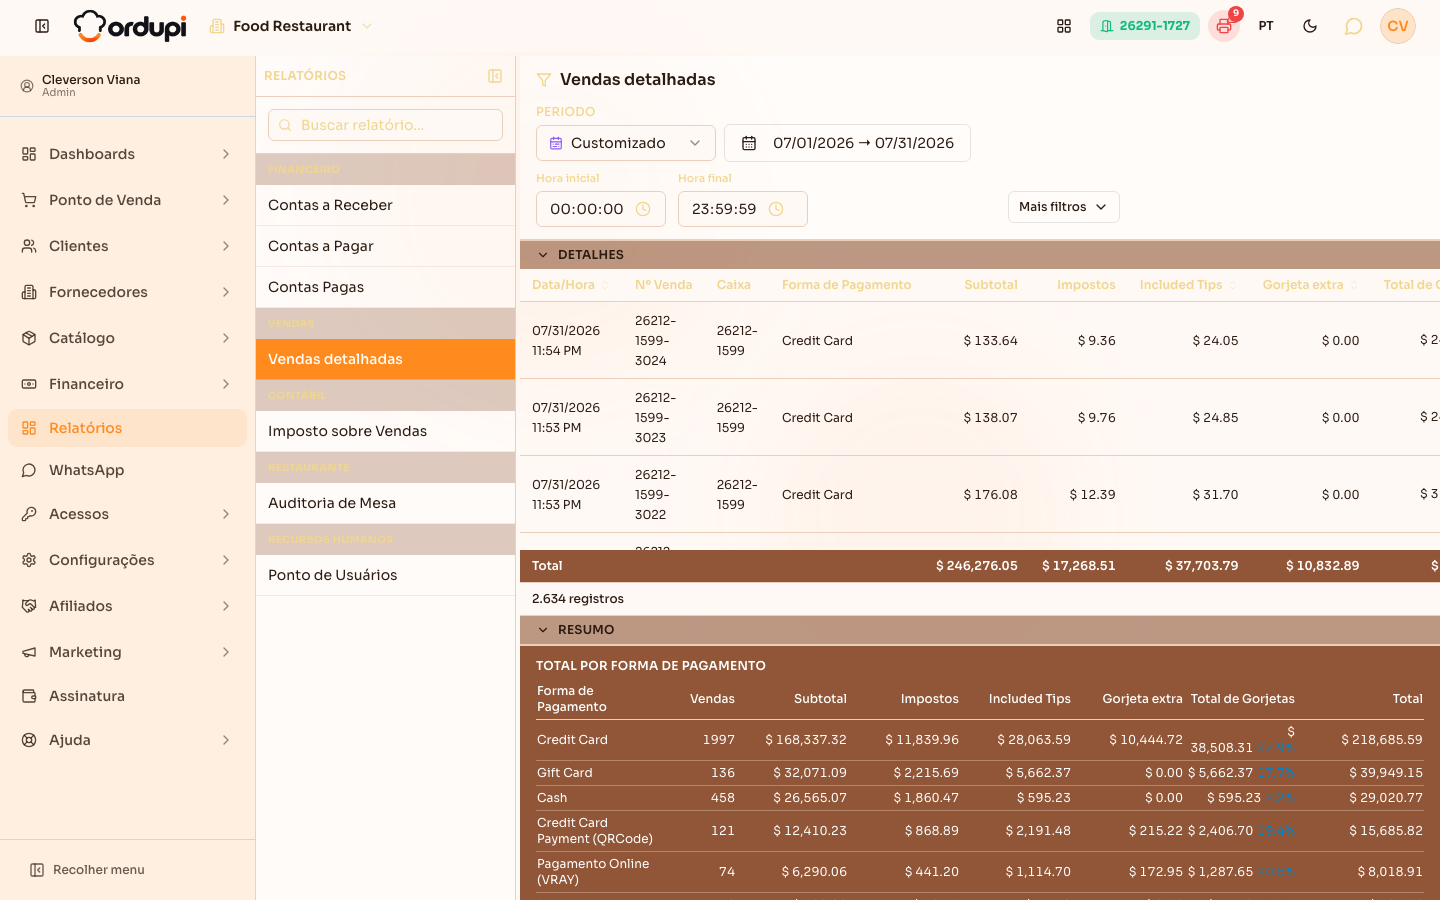Image resolution: width=1440 pixels, height=900 pixels.
Task: Open calendar icon in date range field
Action: tap(748, 143)
